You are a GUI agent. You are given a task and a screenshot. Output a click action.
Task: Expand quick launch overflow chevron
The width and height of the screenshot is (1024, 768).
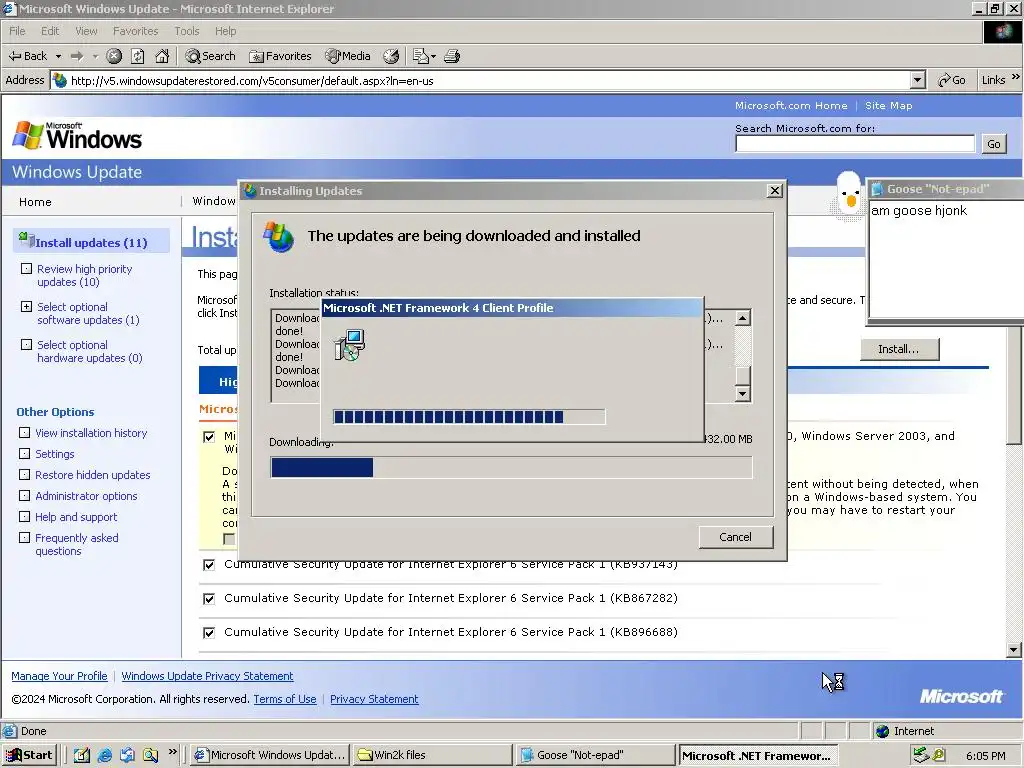click(172, 752)
